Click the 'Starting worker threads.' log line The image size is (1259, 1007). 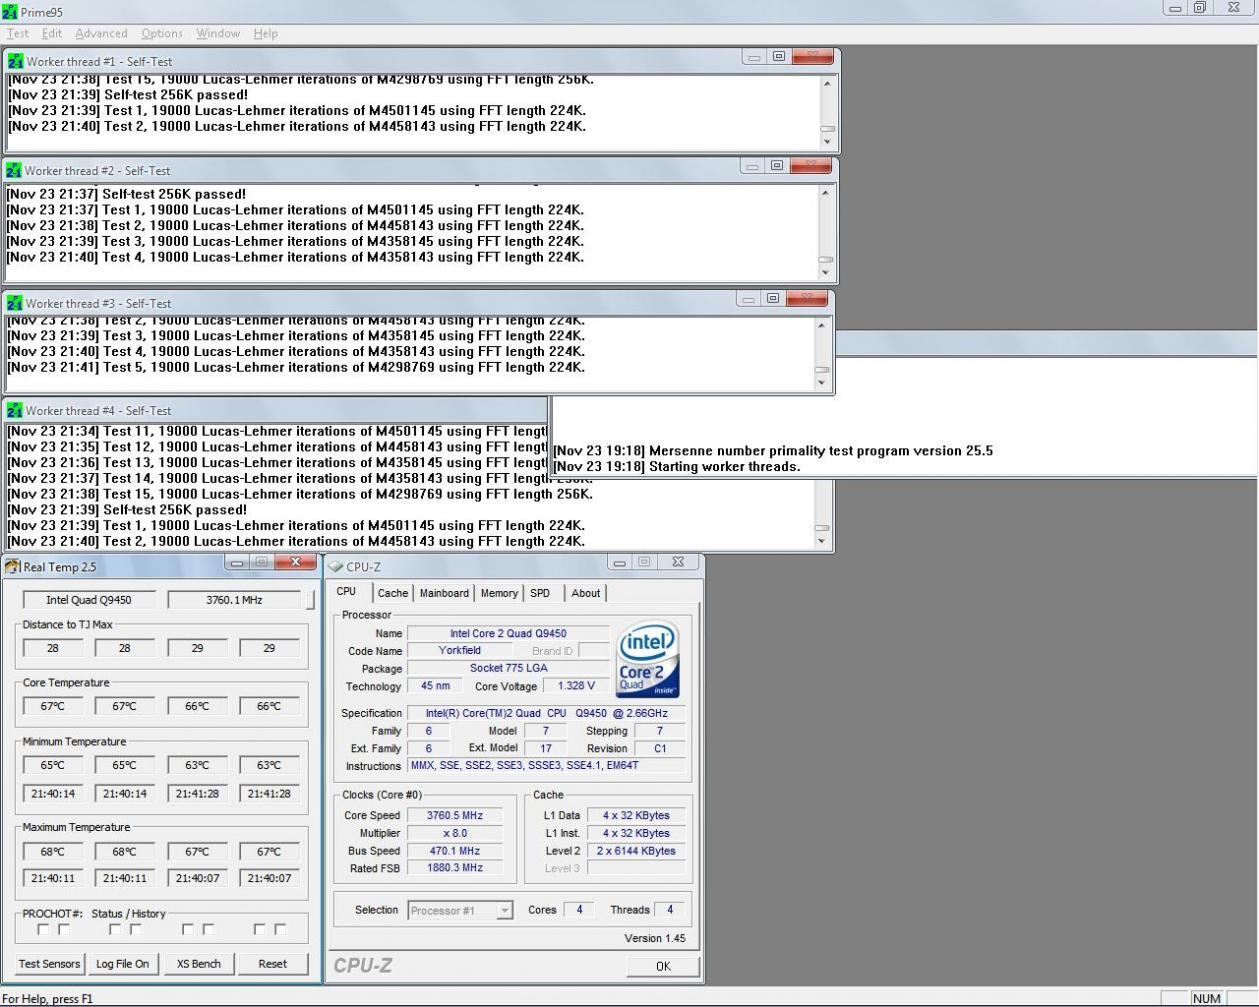(677, 467)
